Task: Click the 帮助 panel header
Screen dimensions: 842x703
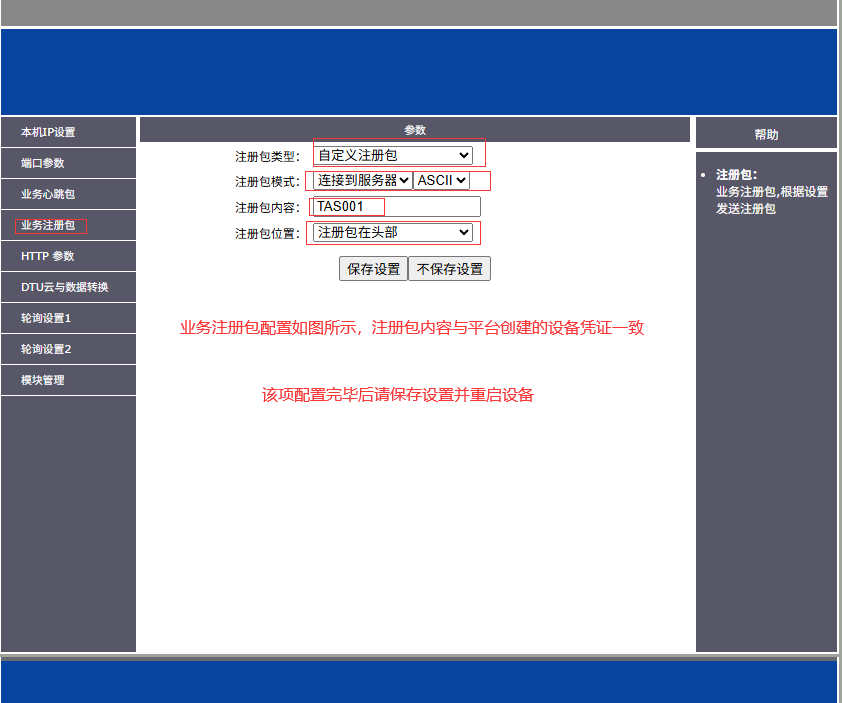Action: 766,134
